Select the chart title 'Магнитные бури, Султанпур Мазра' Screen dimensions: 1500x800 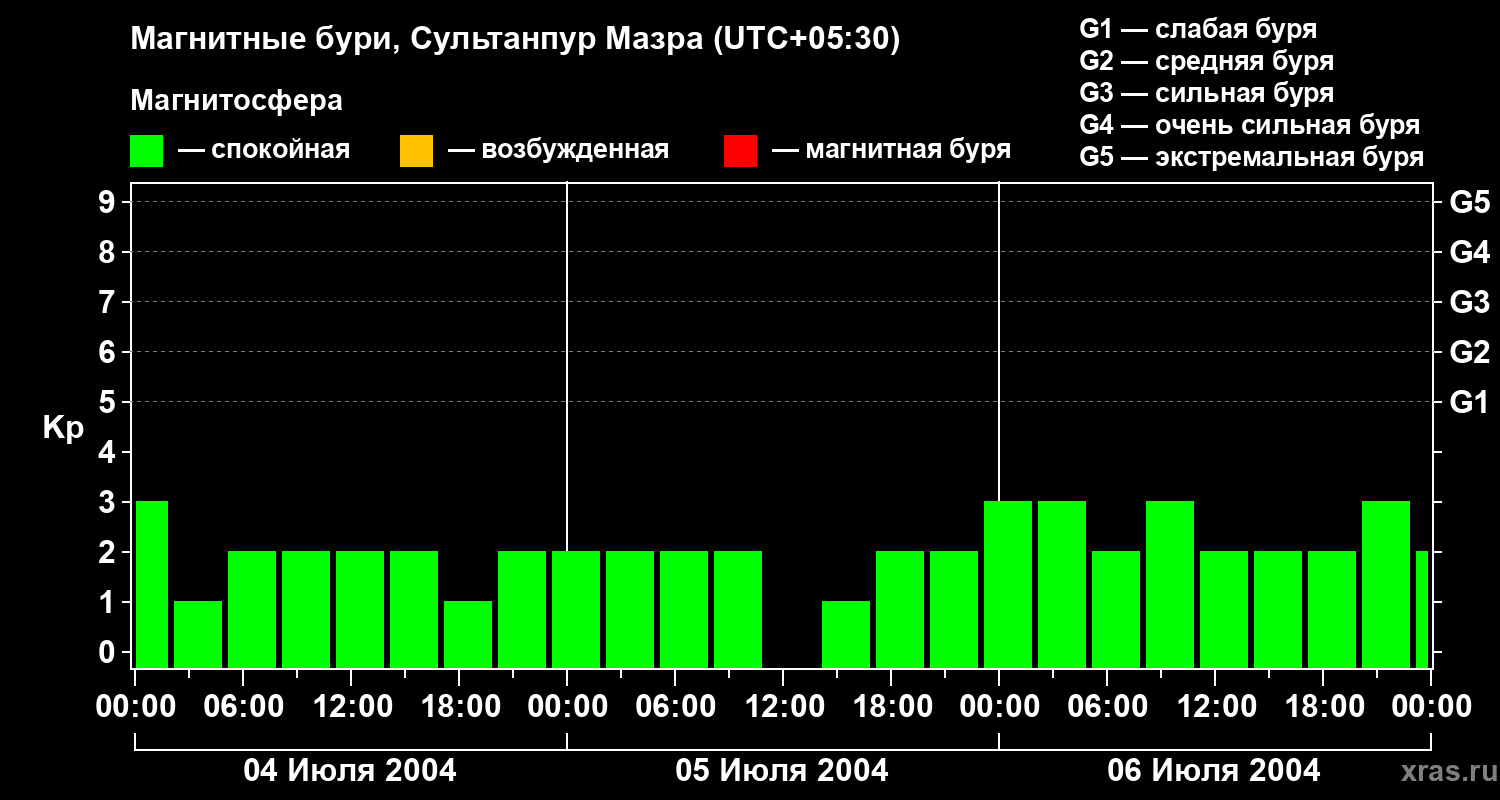[416, 40]
